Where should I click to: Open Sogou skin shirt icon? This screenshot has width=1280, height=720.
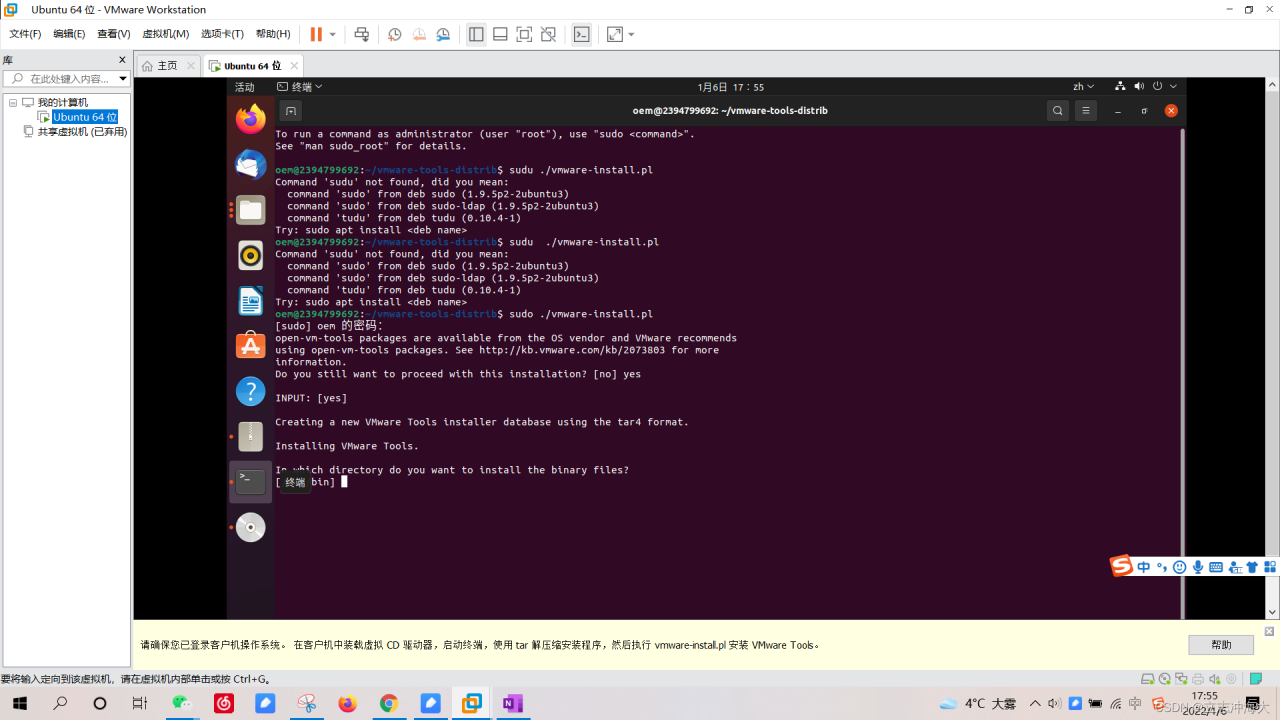click(1252, 567)
